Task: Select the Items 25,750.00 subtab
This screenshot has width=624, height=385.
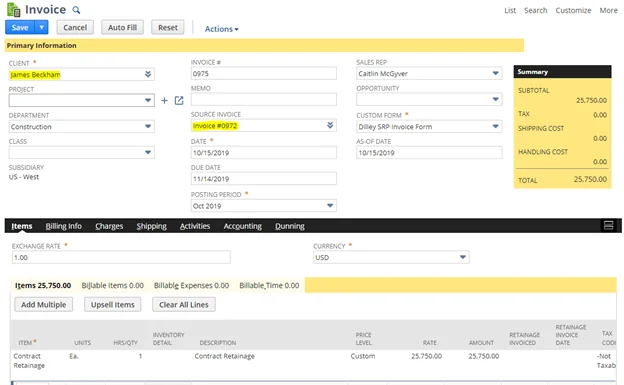Action: (43, 285)
